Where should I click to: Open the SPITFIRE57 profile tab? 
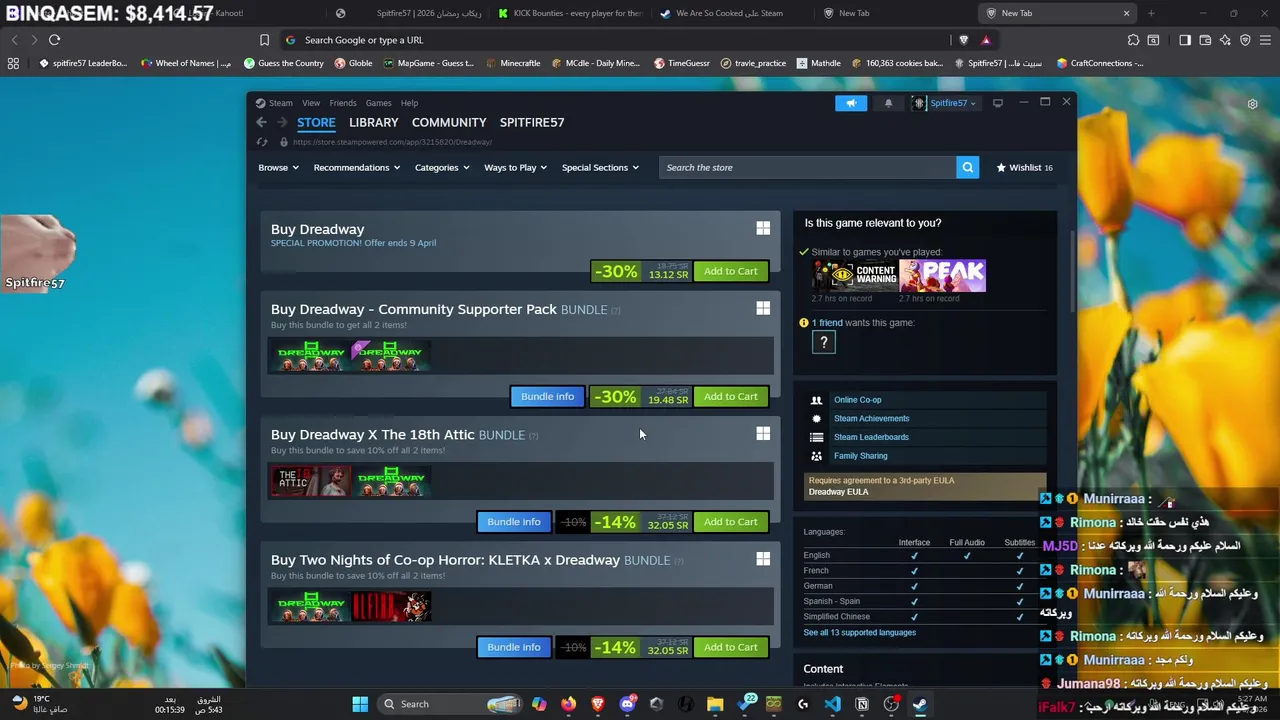[532, 122]
